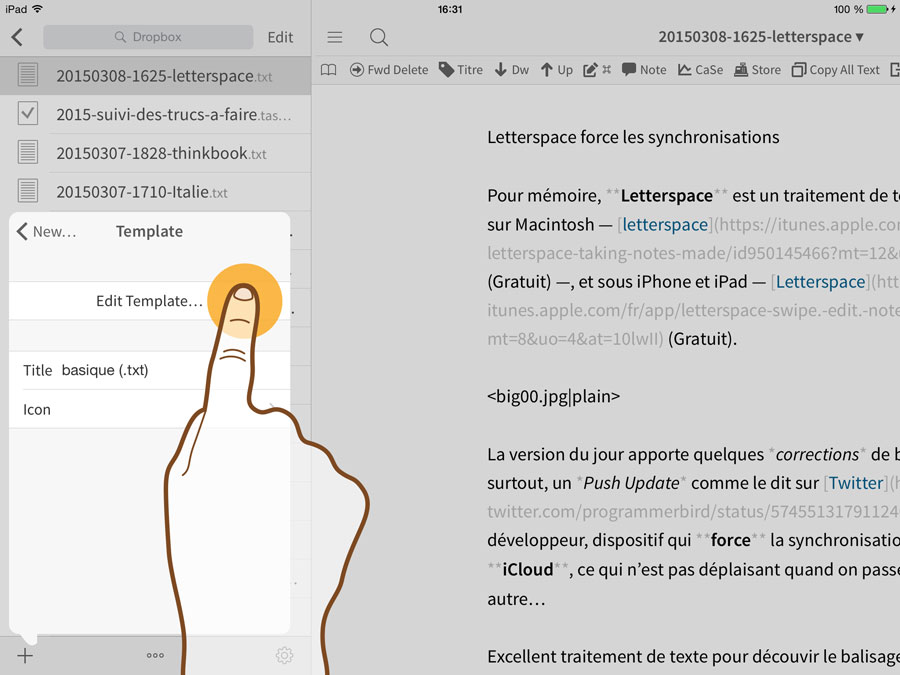Tap the heading Letterspace force les synchronisations
This screenshot has width=900, height=675.
633,137
